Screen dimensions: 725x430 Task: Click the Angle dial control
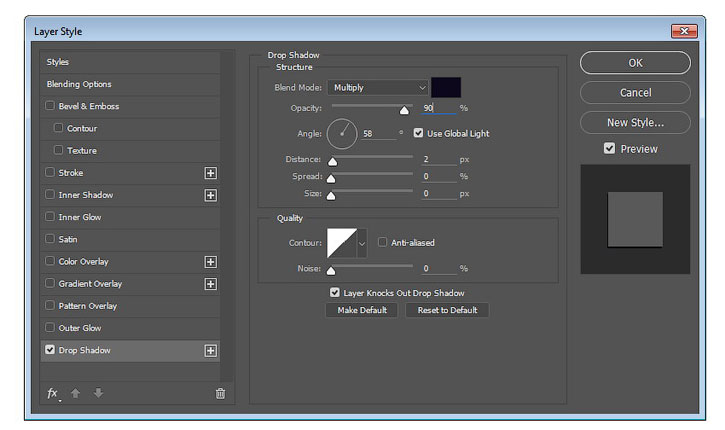342,134
